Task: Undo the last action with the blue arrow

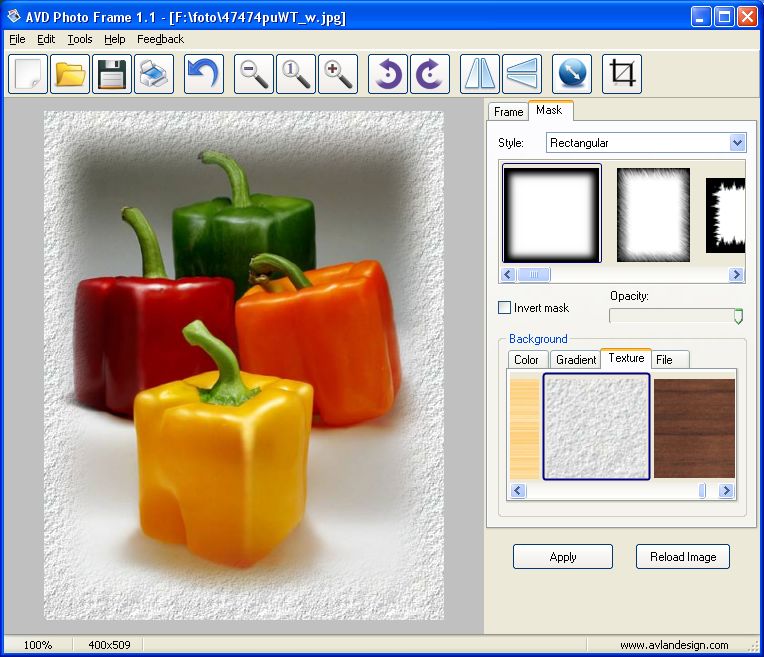Action: pyautogui.click(x=204, y=75)
